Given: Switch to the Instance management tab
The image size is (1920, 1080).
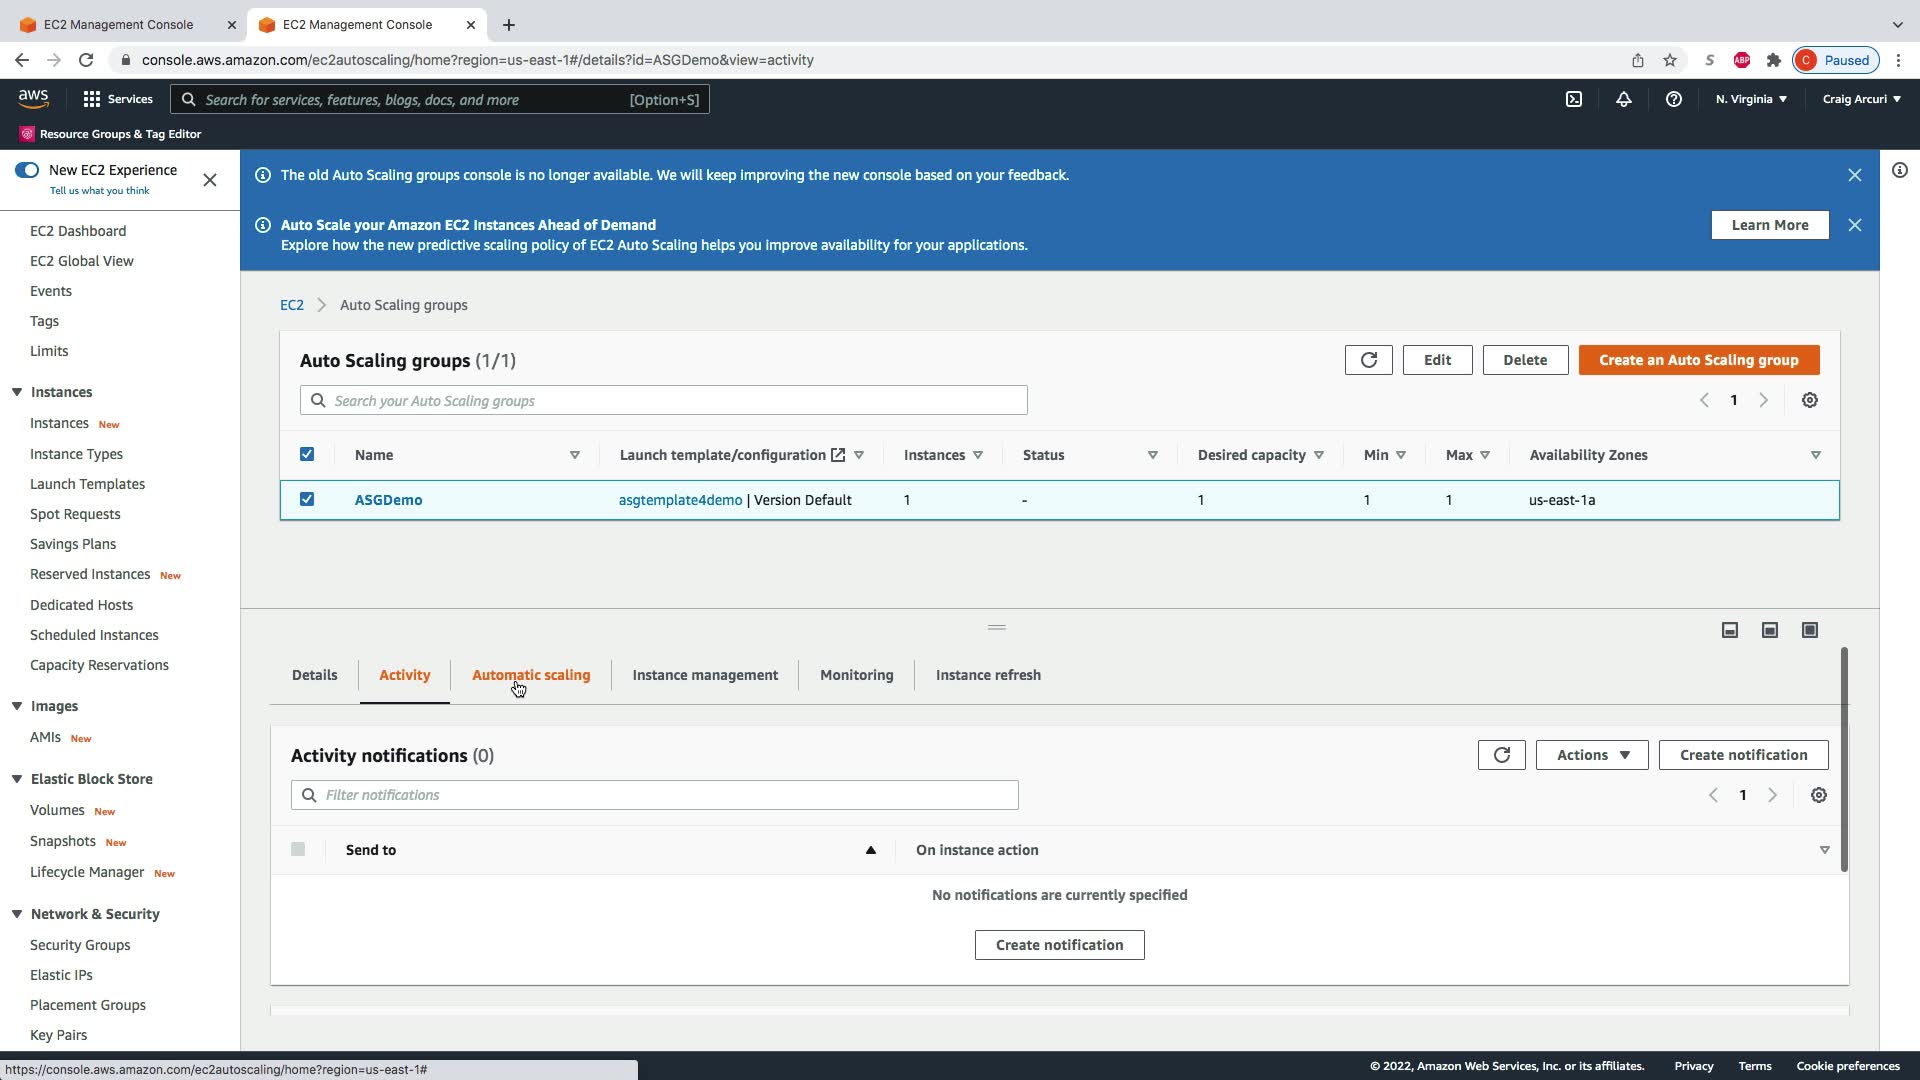Looking at the screenshot, I should point(705,675).
